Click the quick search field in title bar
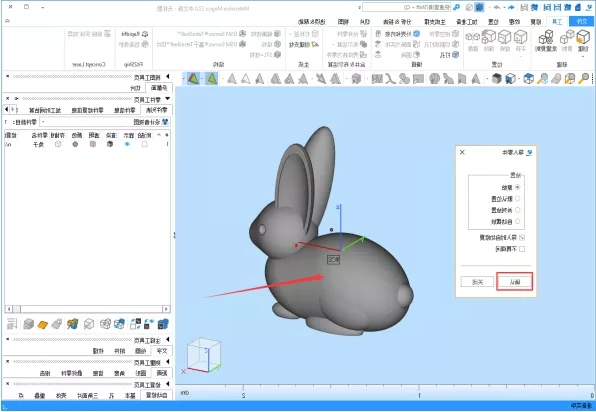This screenshot has width=596, height=412. coord(406,7)
